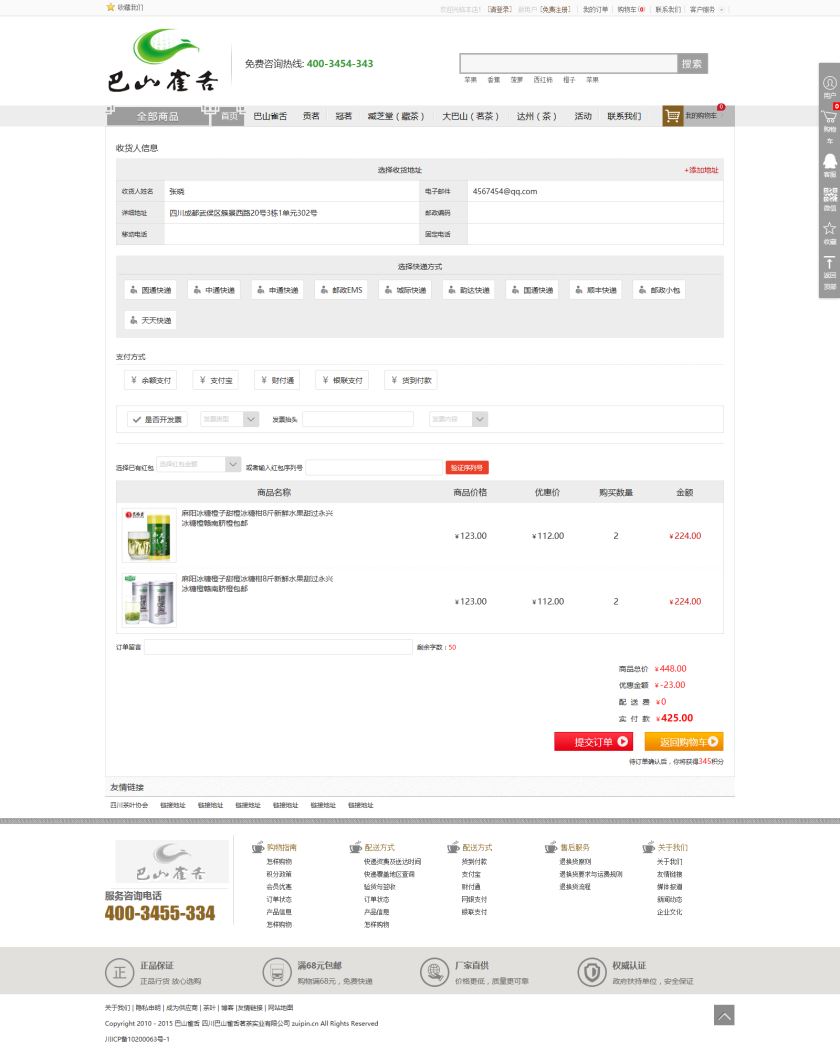Viewport: 840px width, 1052px height.
Task: Select 韵达快递 delivery option
Action: click(468, 290)
